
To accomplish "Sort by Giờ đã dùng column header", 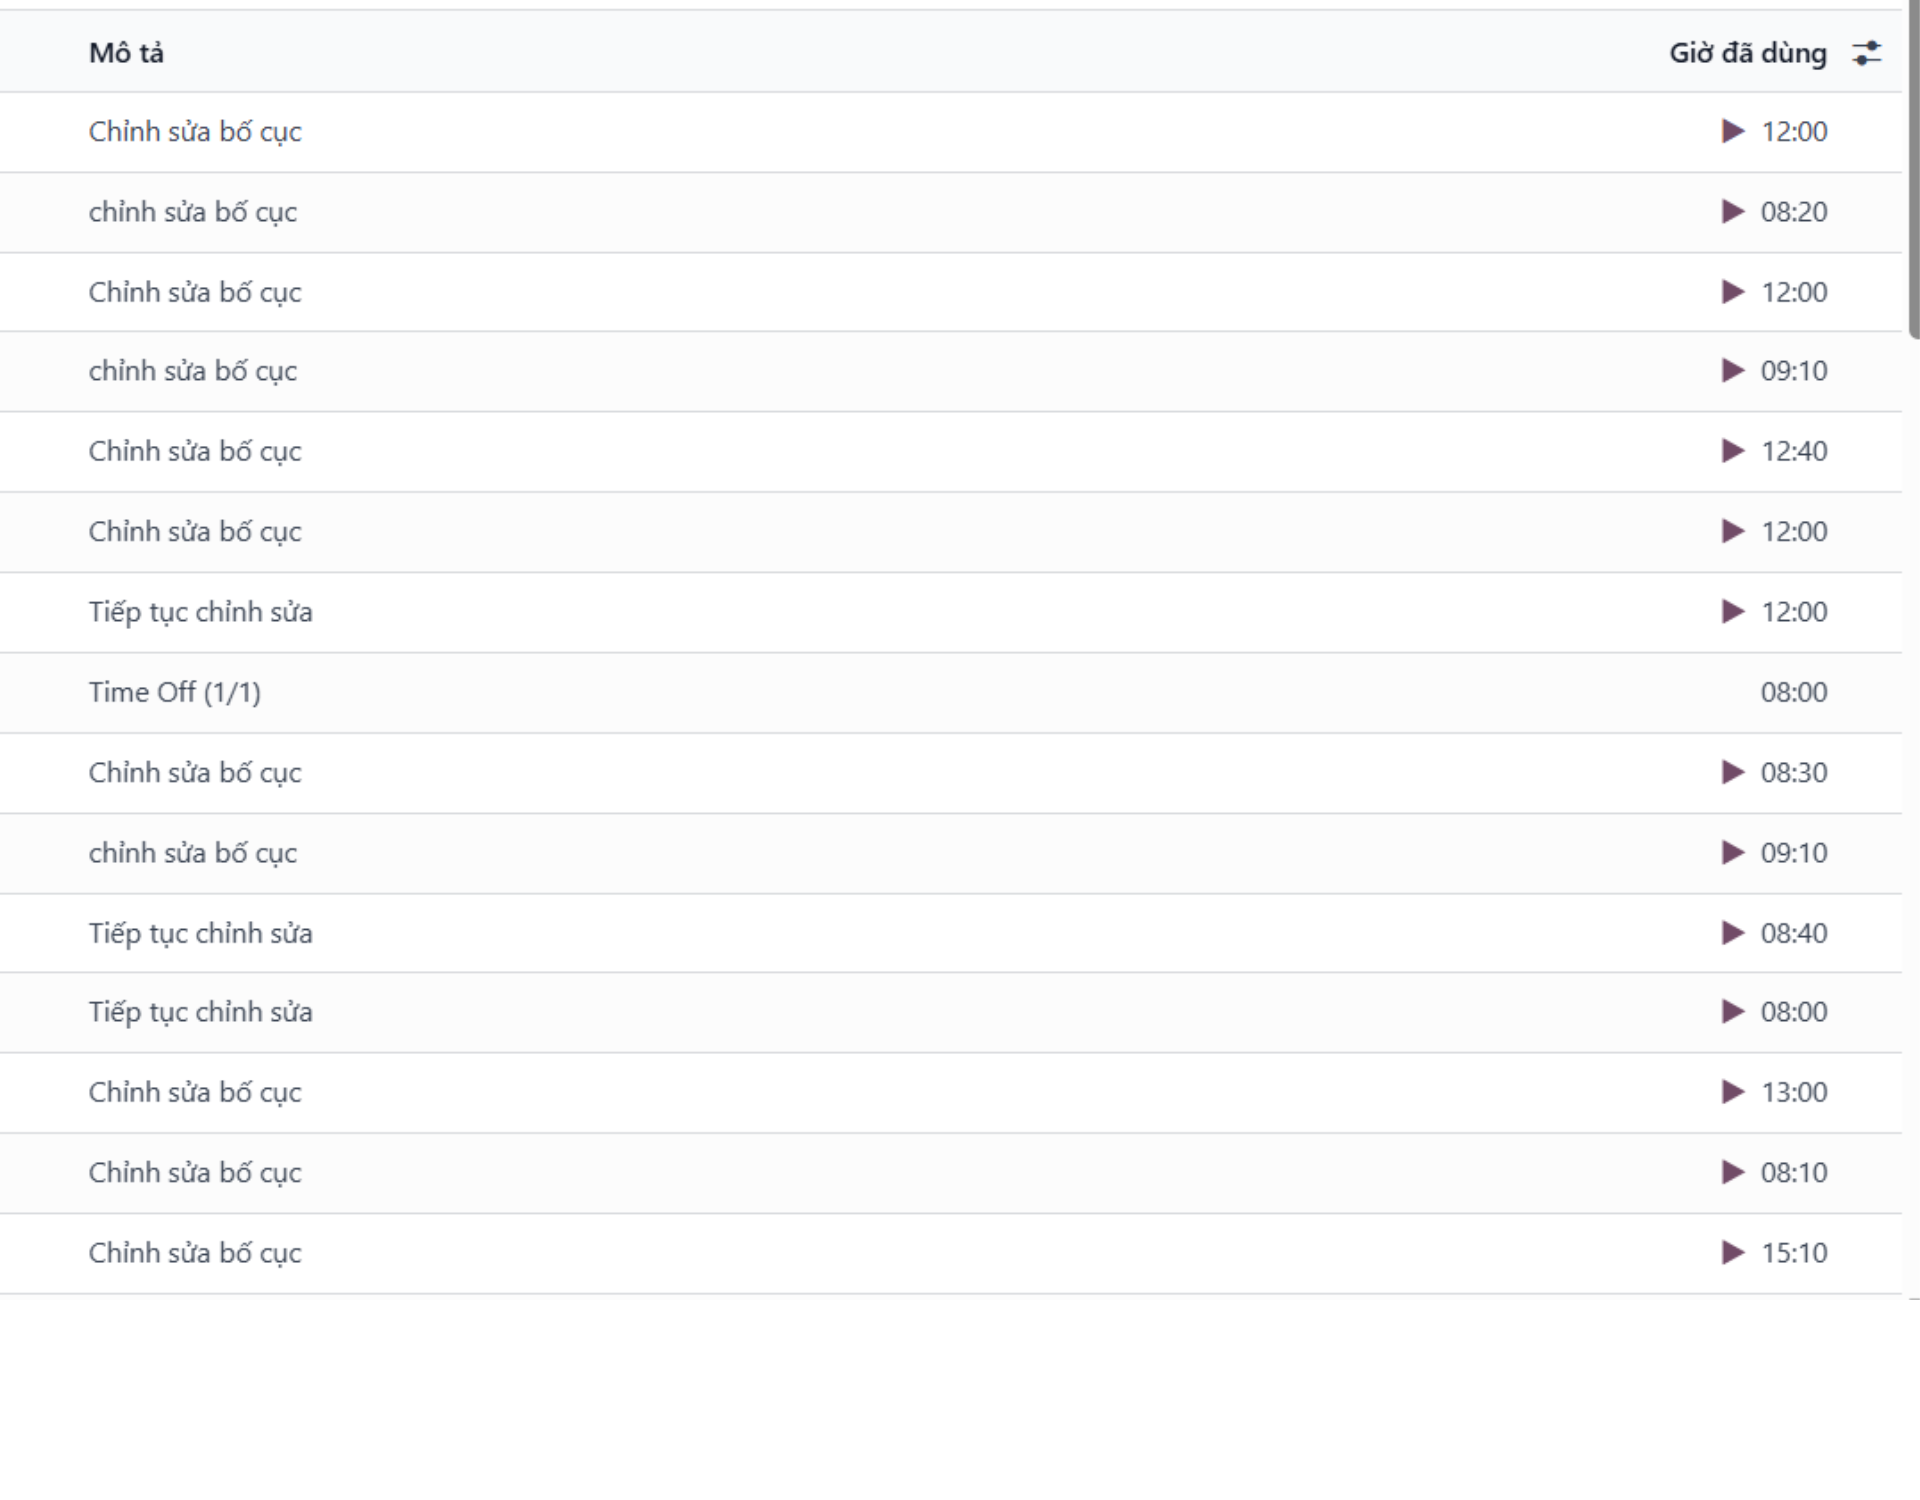I will pos(1747,53).
